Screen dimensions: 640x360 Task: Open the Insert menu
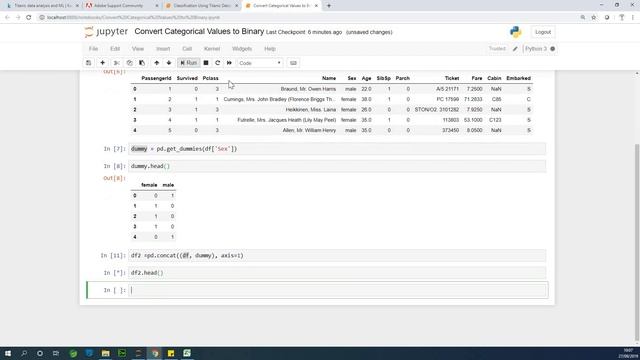(x=163, y=49)
